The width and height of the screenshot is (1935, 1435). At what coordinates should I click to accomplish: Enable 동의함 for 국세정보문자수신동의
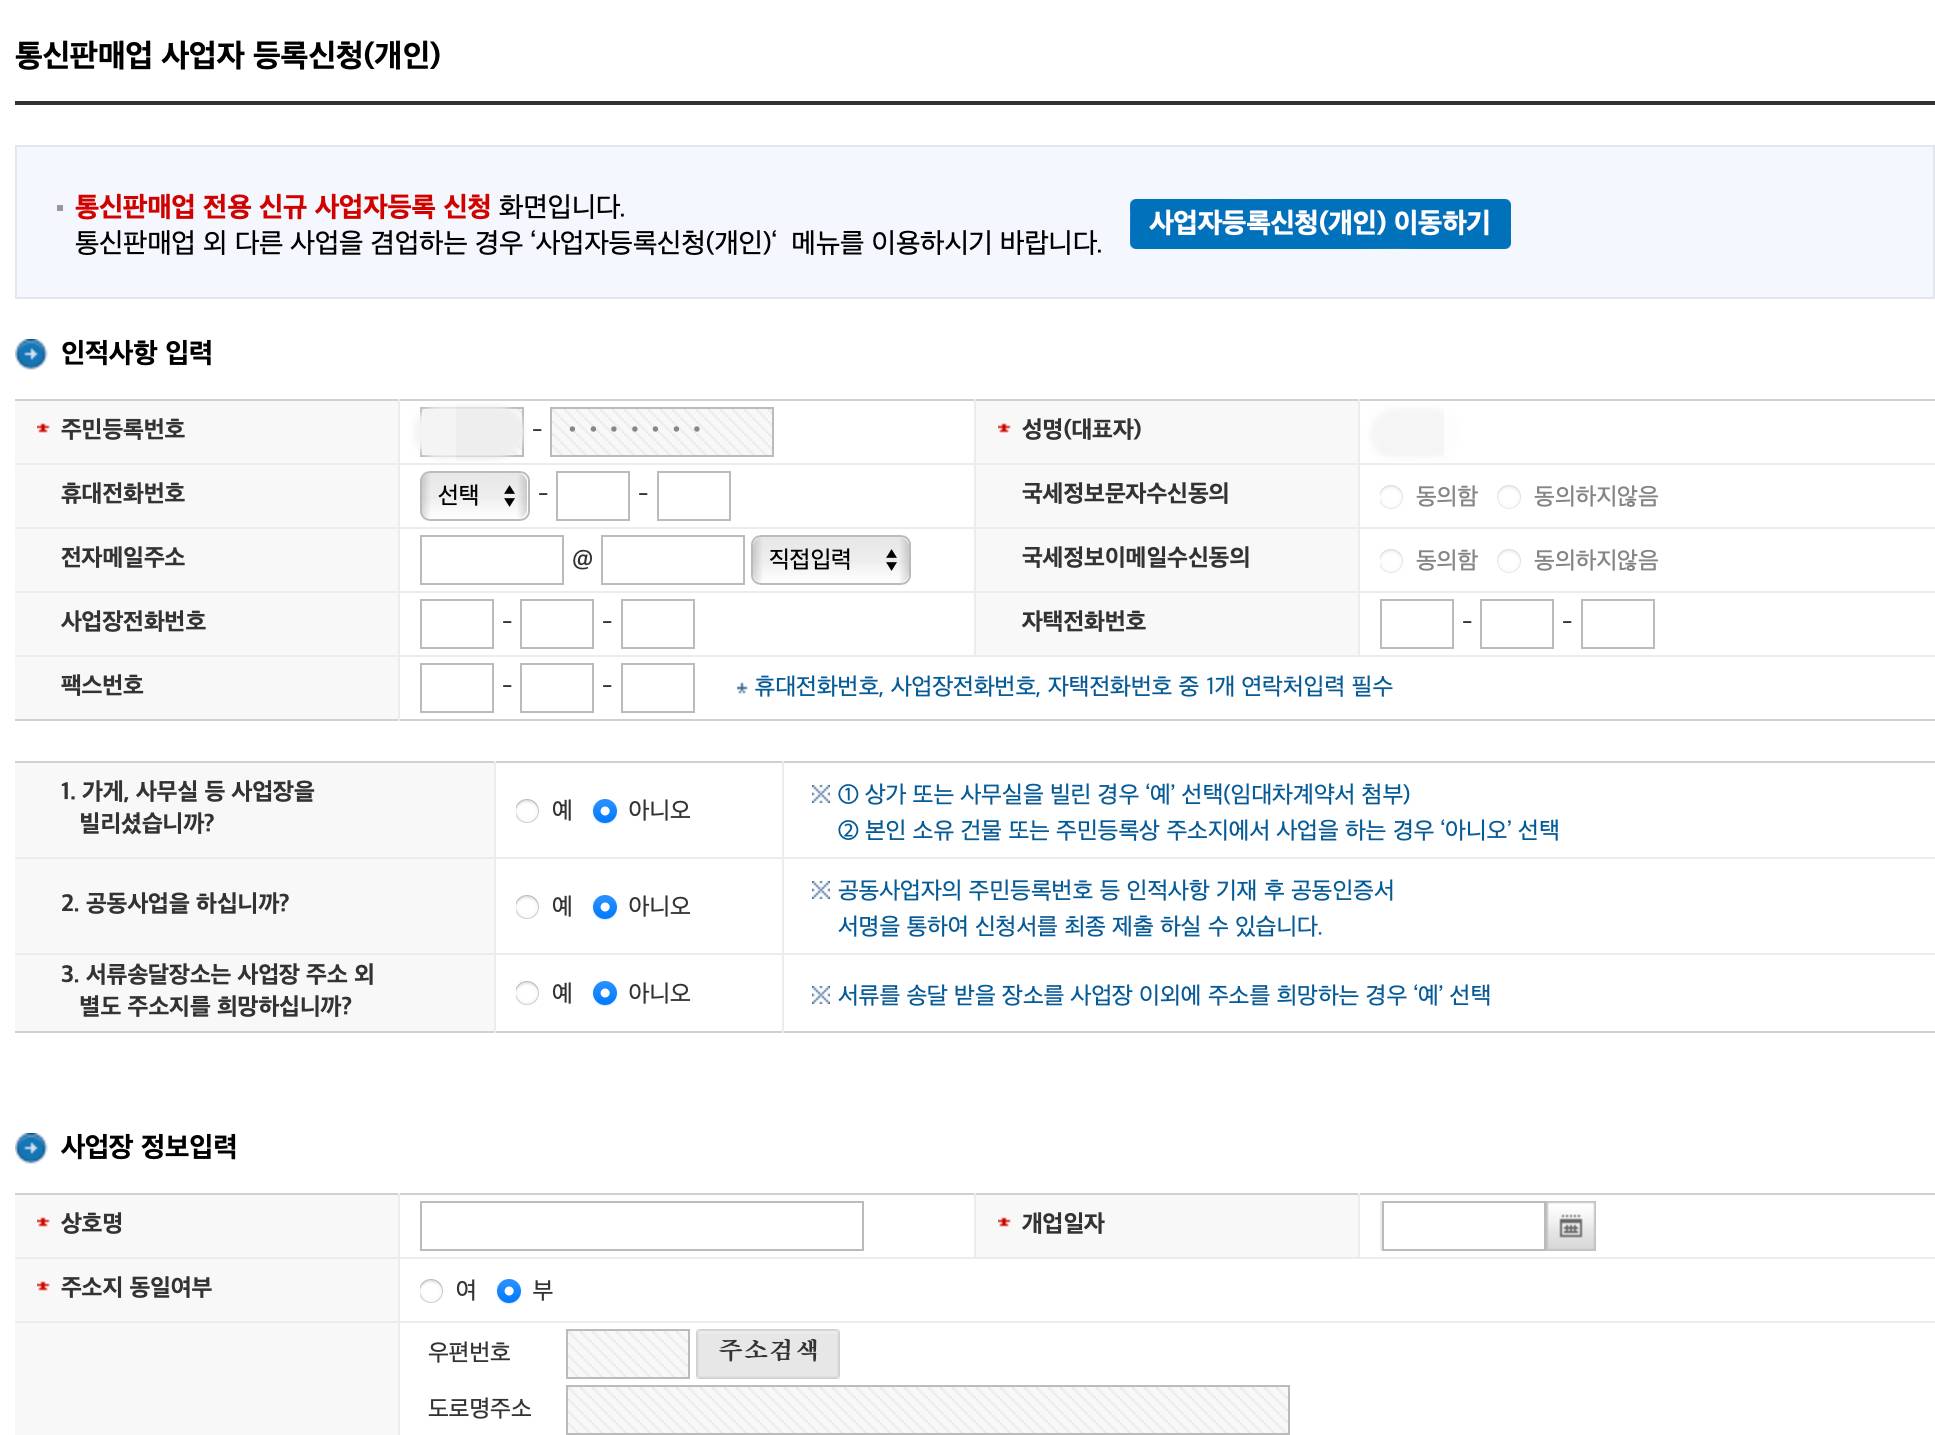tap(1391, 495)
